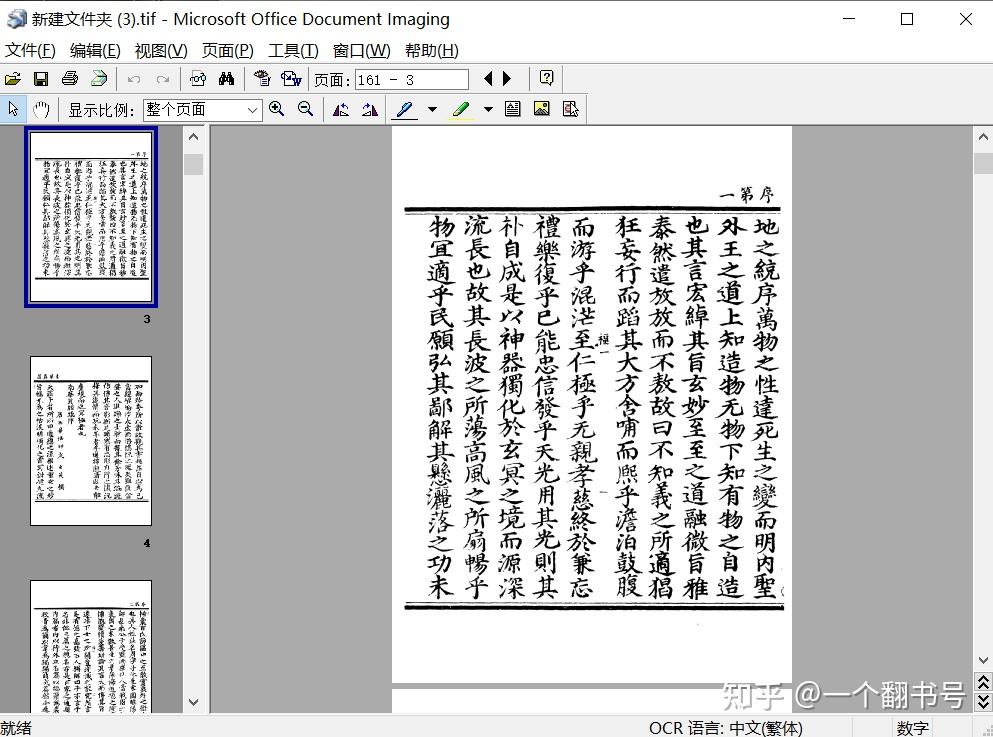Viewport: 993px width, 737px height.
Task: Zoom in on the page
Action: [278, 108]
